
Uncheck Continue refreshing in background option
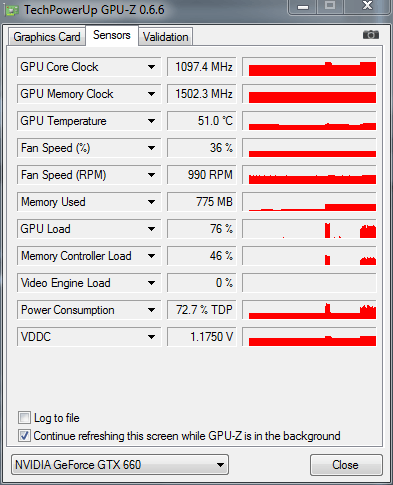pos(24,436)
